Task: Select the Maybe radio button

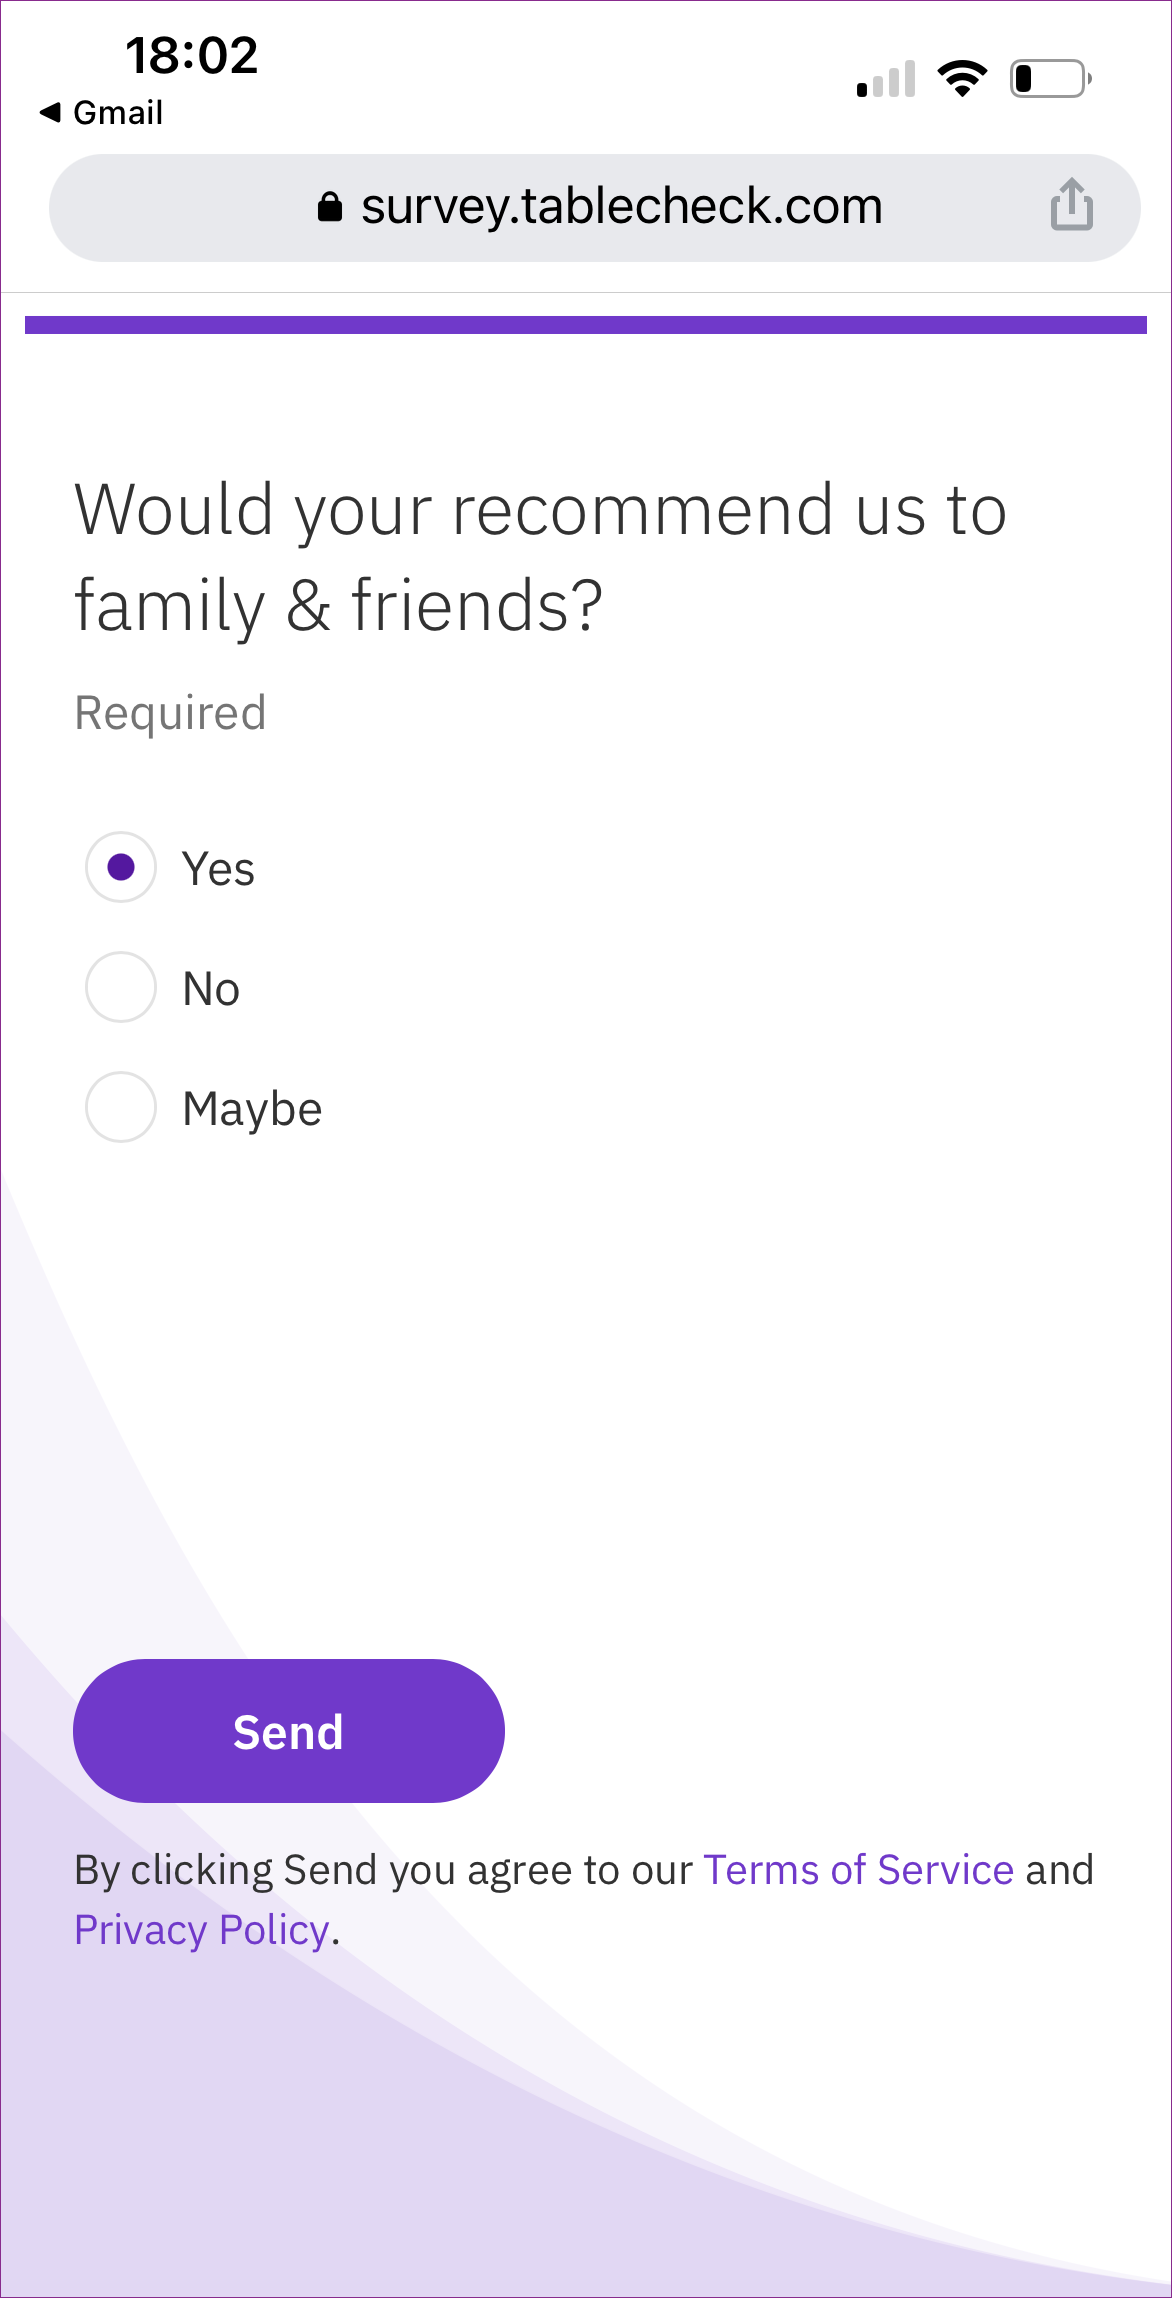Action: (121, 1107)
